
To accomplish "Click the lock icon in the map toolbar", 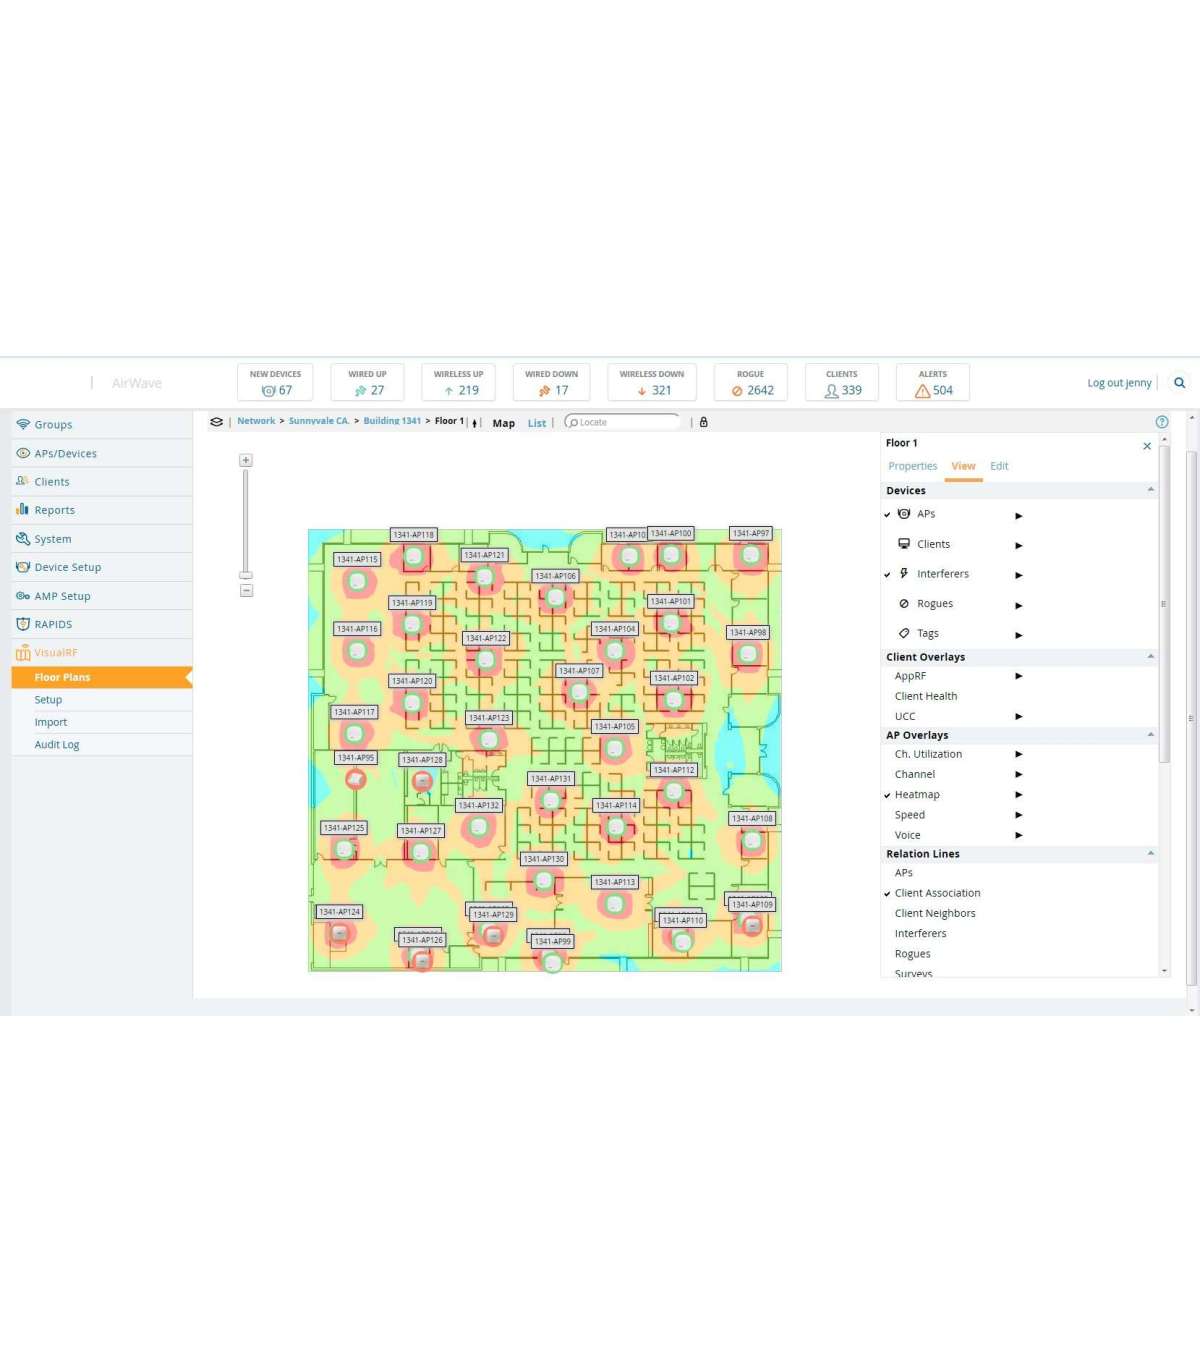I will (703, 422).
